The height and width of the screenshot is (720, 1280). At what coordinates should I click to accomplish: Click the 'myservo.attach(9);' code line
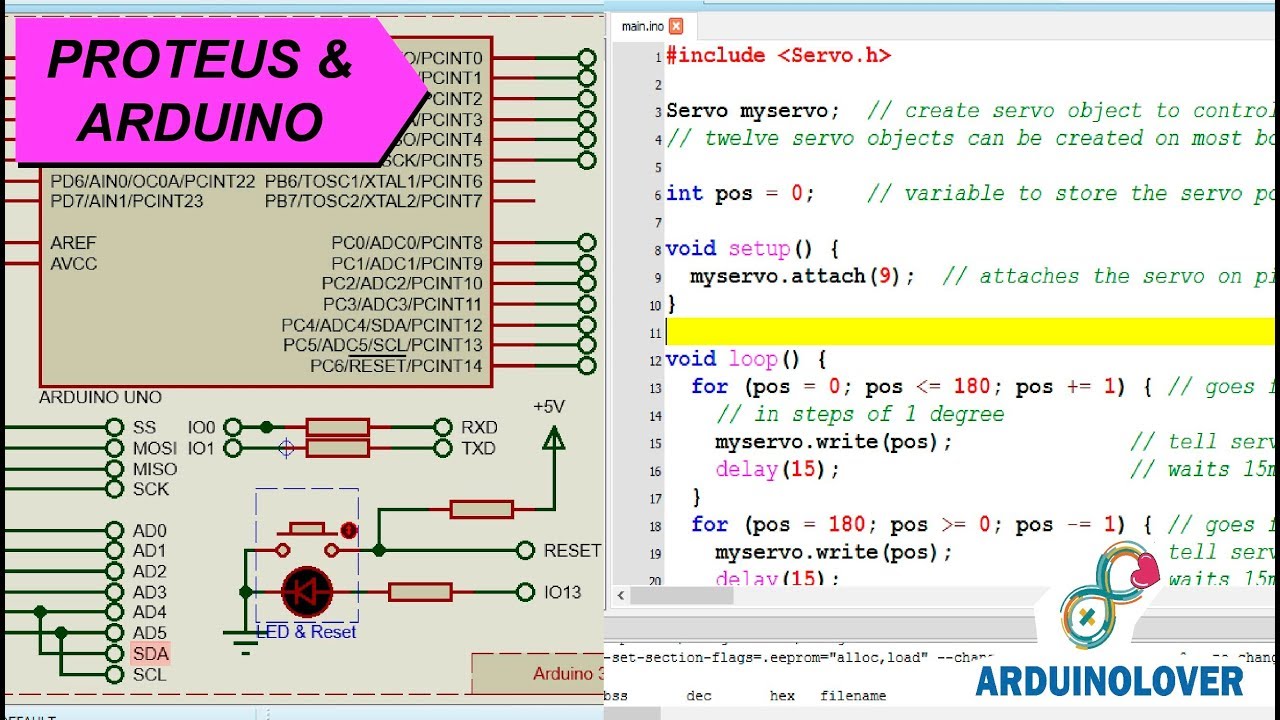[803, 276]
